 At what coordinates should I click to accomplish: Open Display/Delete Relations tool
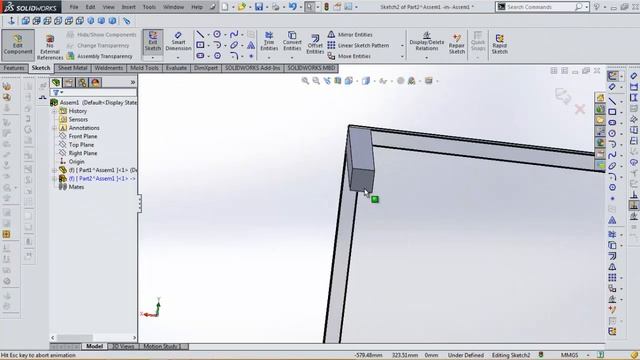pyautogui.click(x=427, y=42)
